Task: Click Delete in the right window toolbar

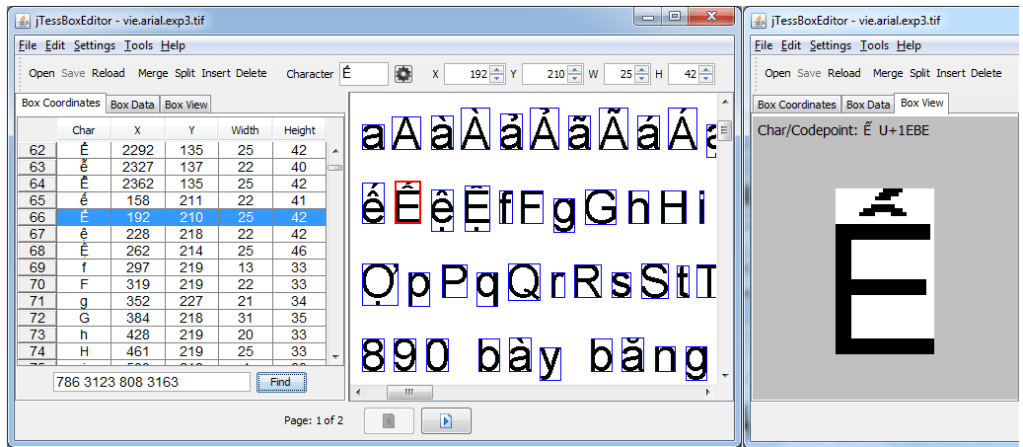Action: pos(985,73)
